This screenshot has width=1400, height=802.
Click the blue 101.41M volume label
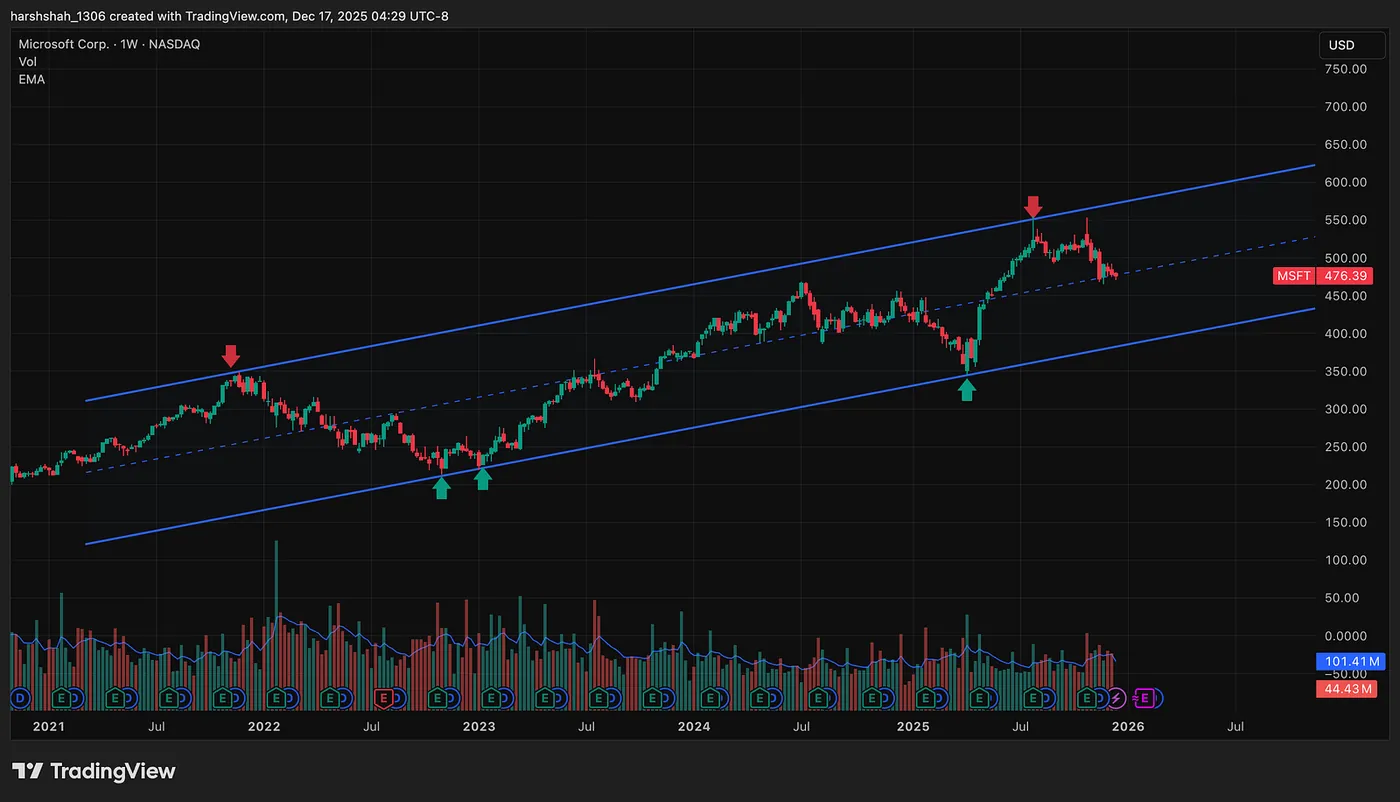click(x=1348, y=662)
